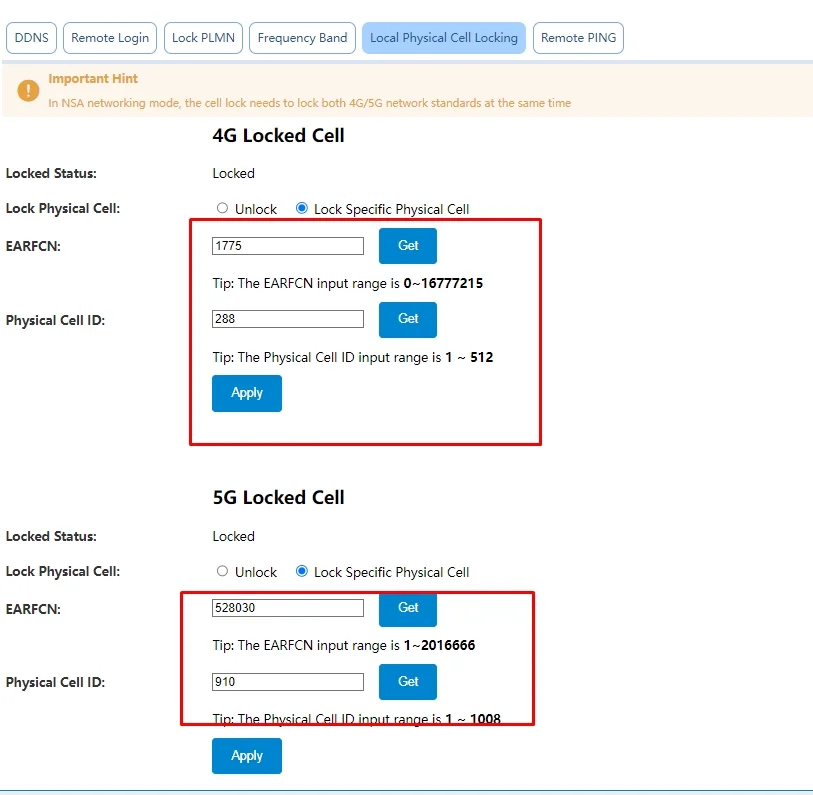Select Unlock radio for 4G cell

222,208
